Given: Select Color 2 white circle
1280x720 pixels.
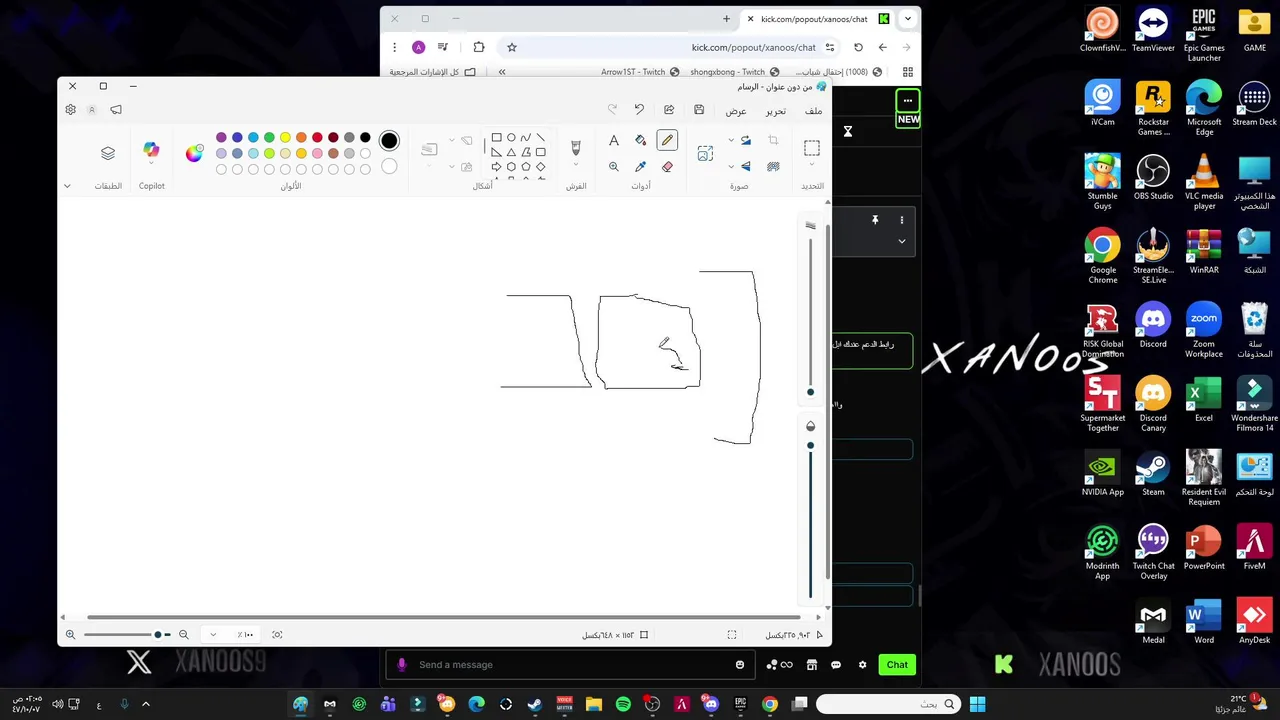Looking at the screenshot, I should pos(389,167).
